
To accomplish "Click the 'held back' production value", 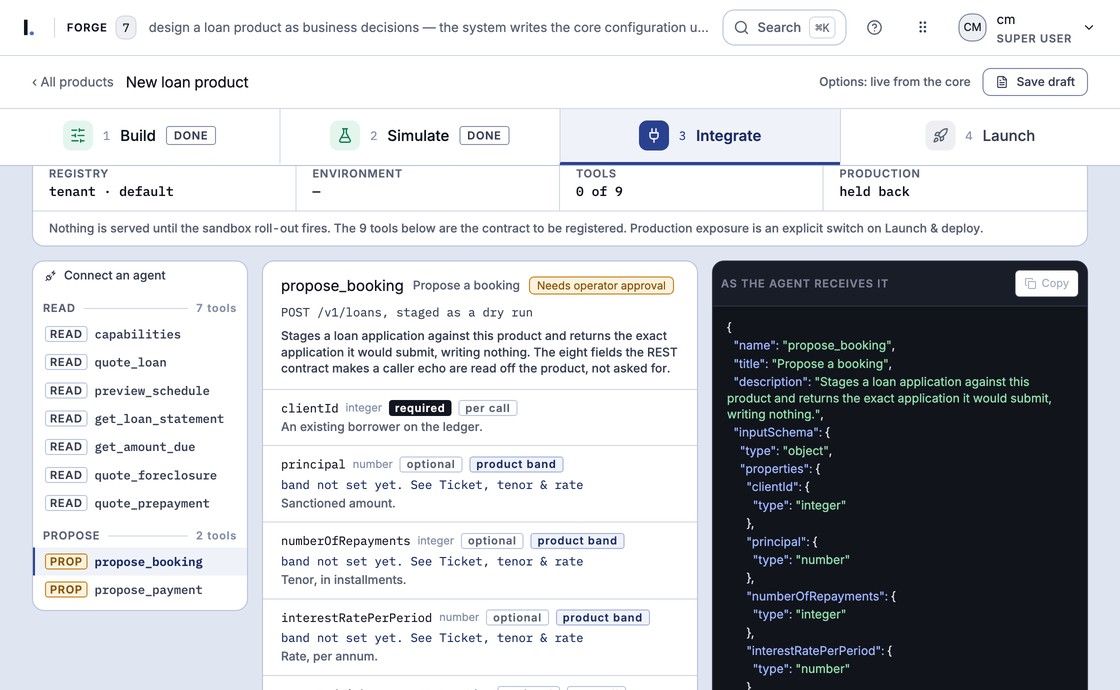I will 874,191.
